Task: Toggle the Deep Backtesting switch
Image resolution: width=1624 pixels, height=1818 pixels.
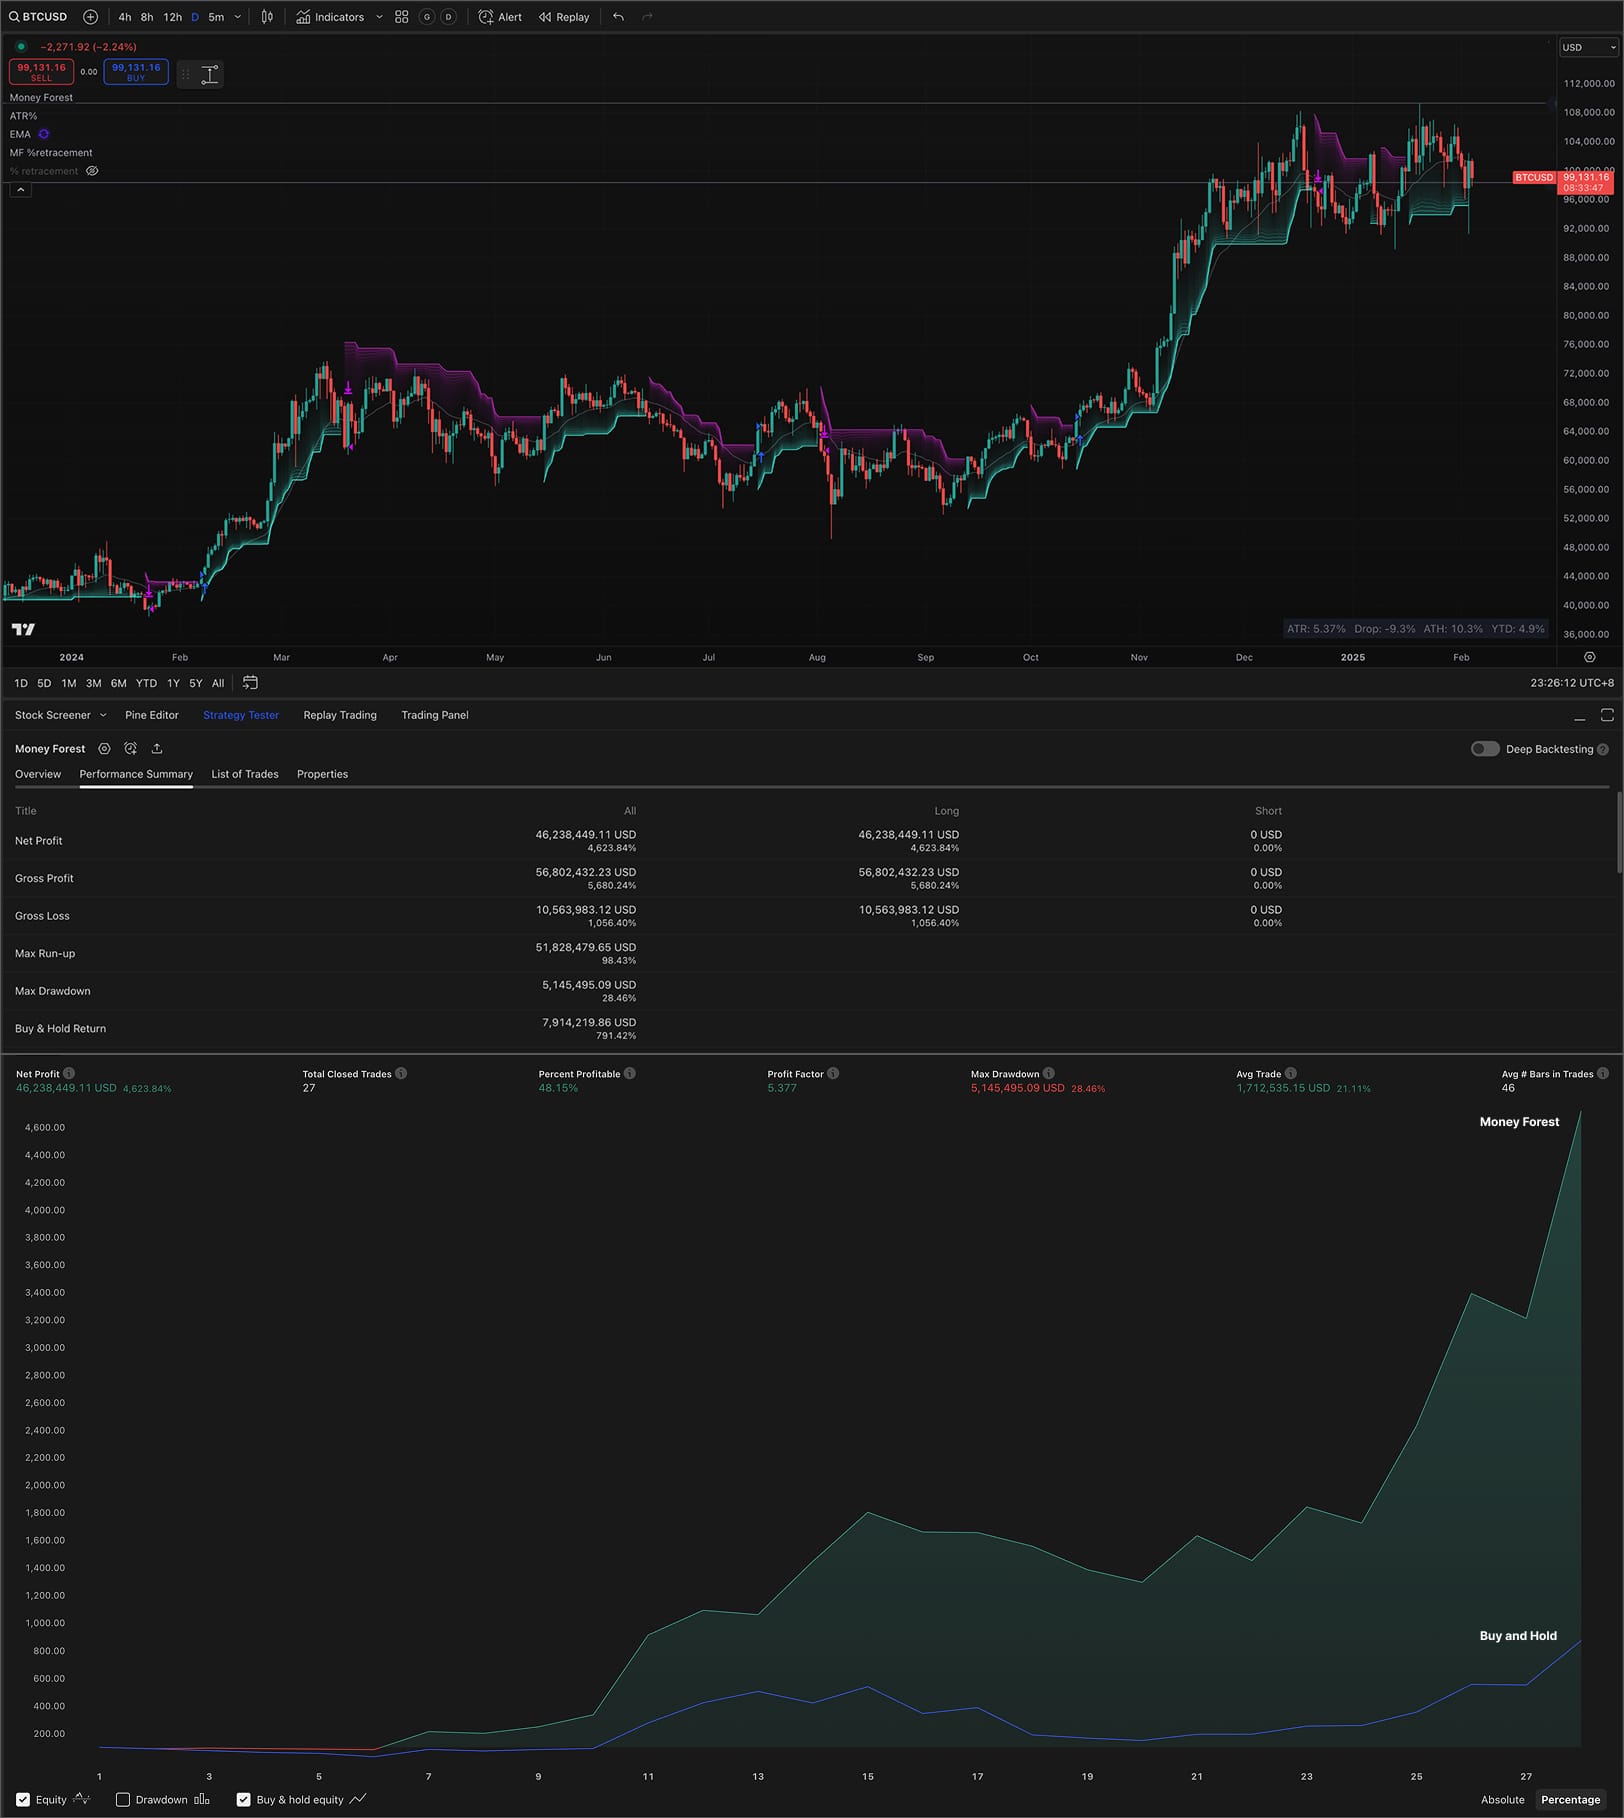Action: coord(1484,749)
